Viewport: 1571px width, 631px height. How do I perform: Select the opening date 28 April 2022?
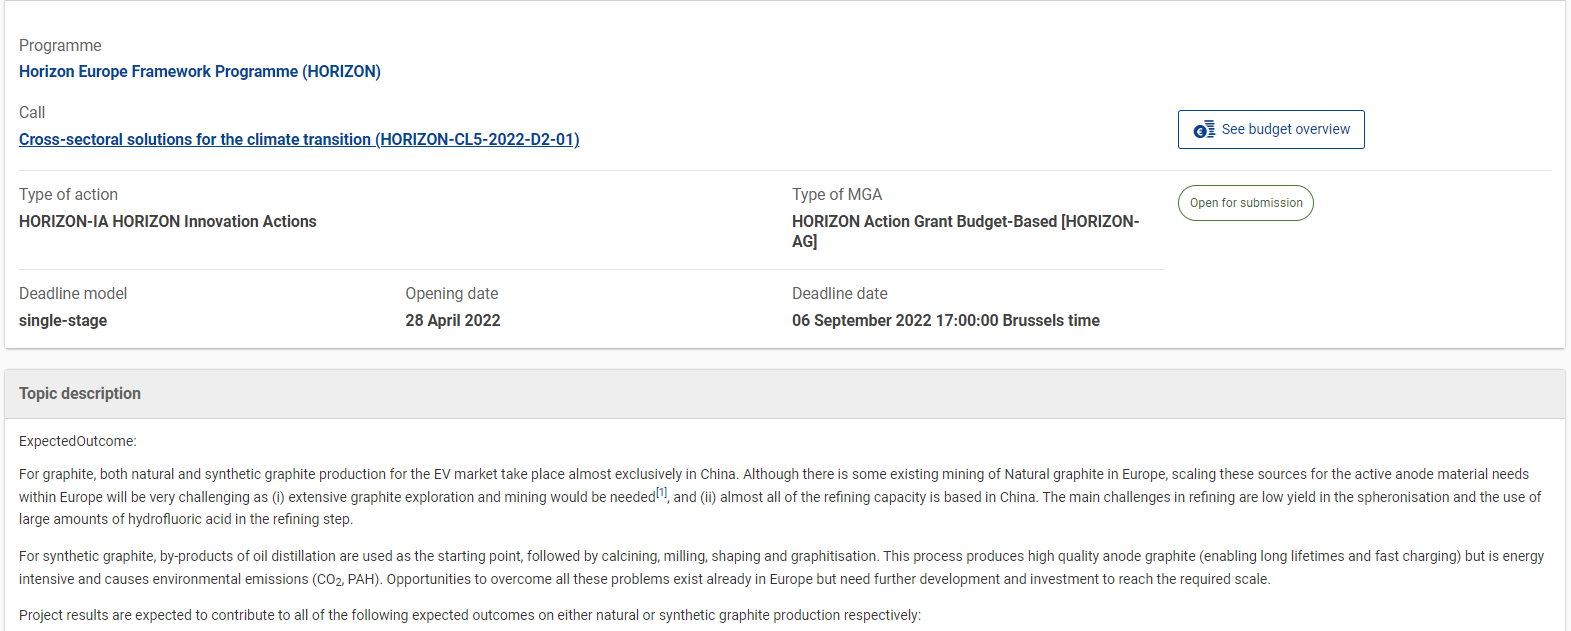453,320
